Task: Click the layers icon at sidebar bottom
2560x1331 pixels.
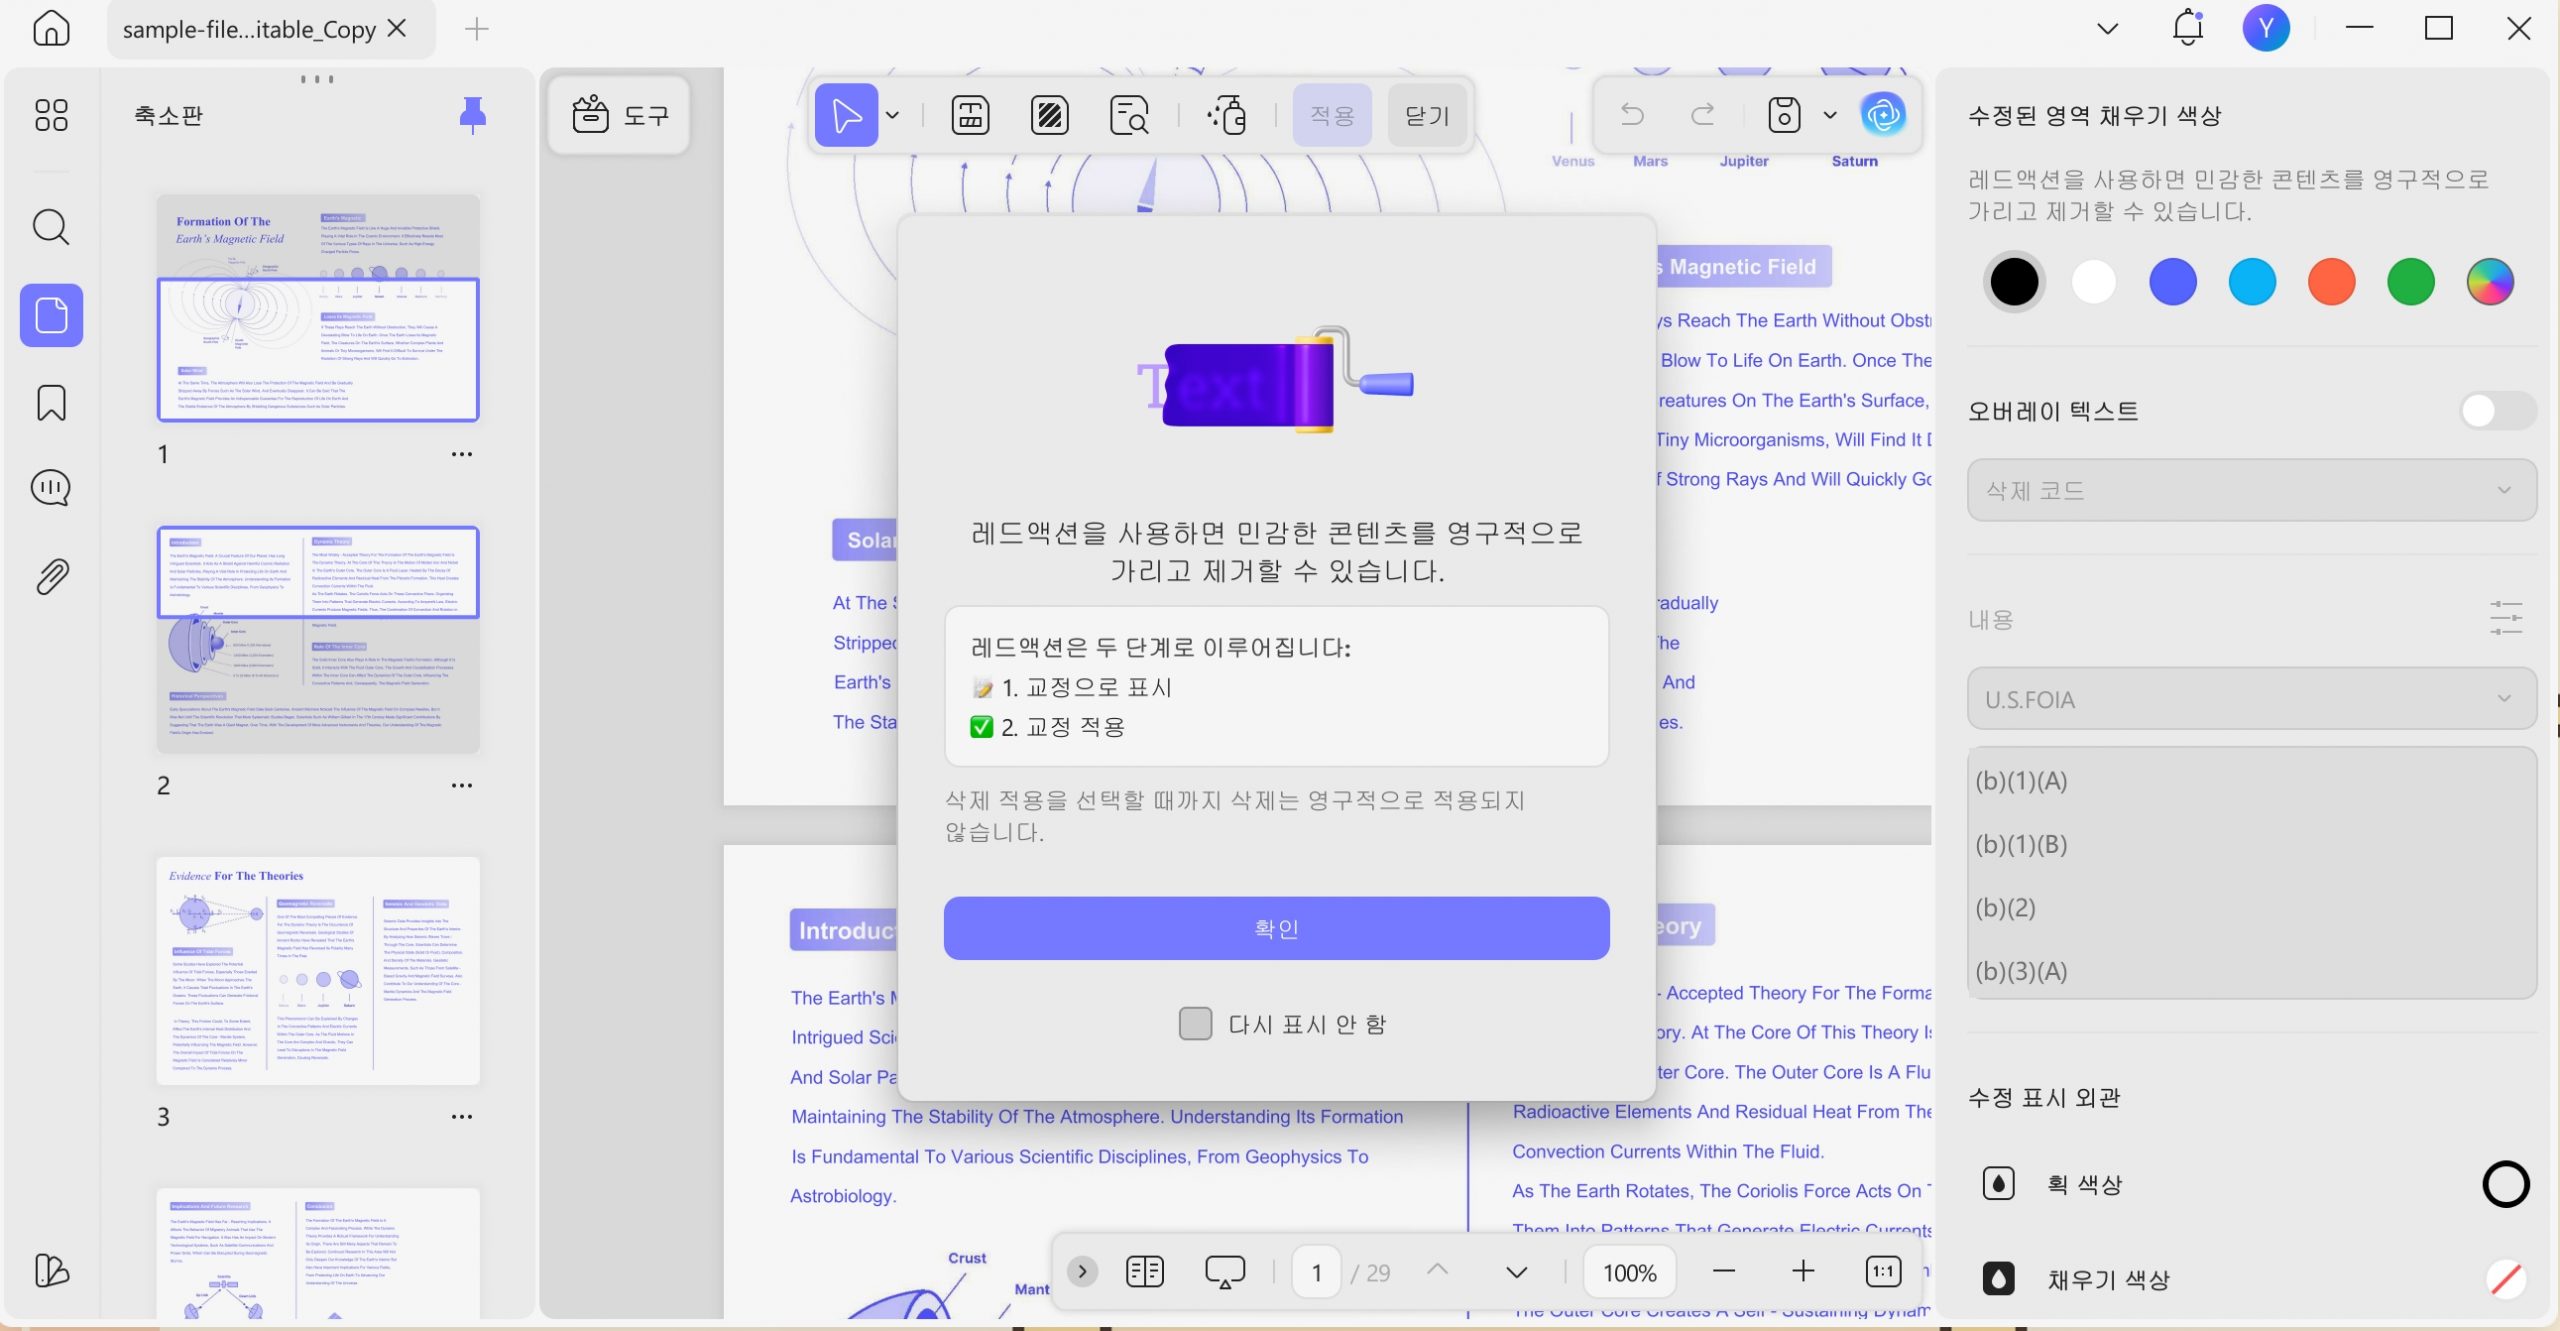Action: pos(51,1271)
